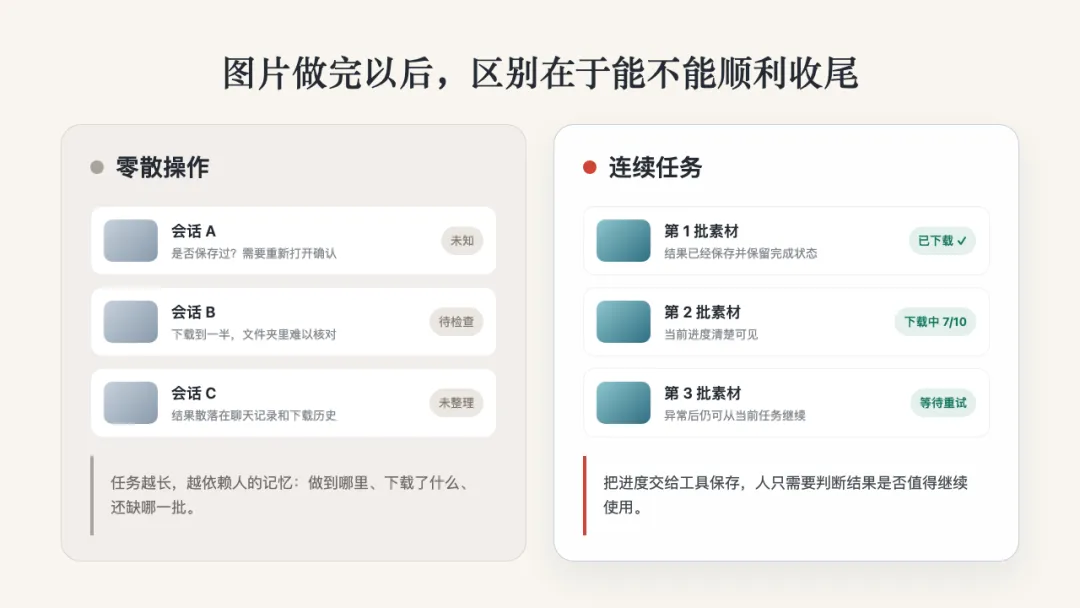This screenshot has height=608, width=1080.
Task: Click the 已下载 checkmark badge
Action: coord(942,240)
